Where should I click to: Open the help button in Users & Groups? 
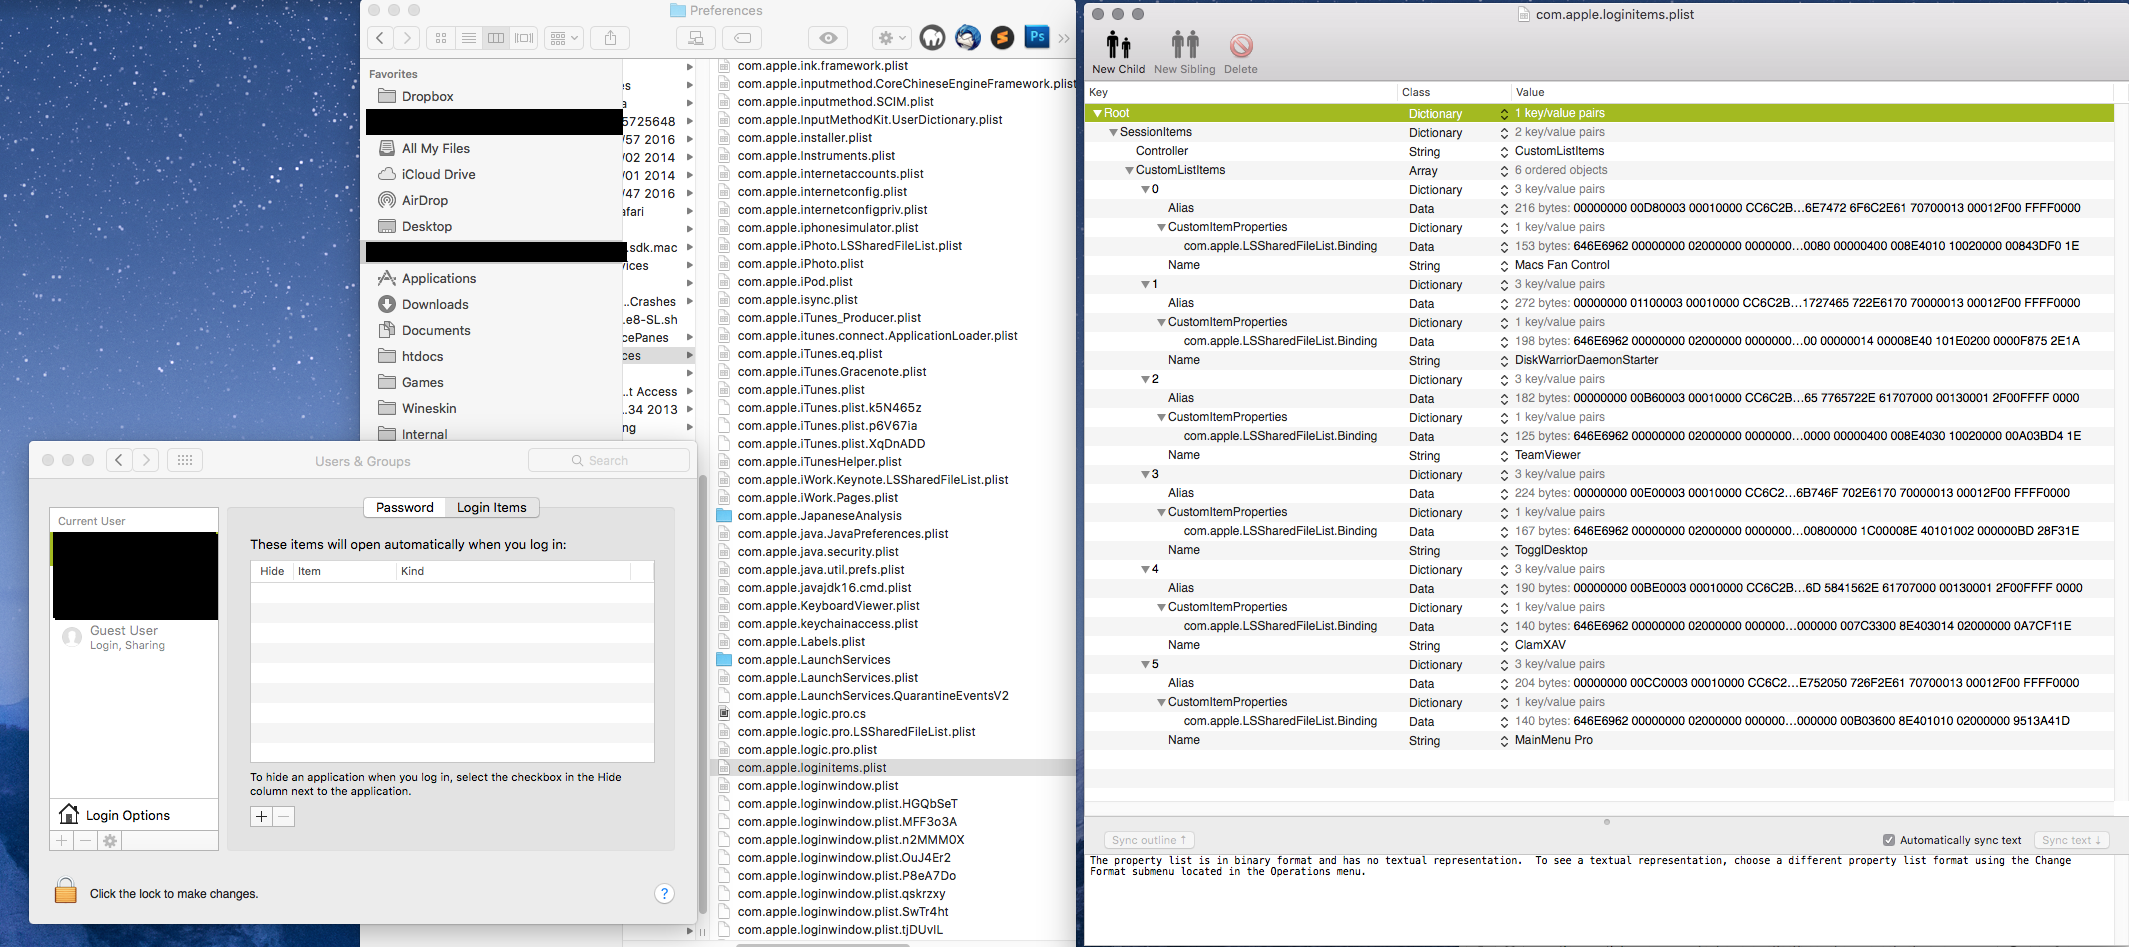tap(664, 893)
